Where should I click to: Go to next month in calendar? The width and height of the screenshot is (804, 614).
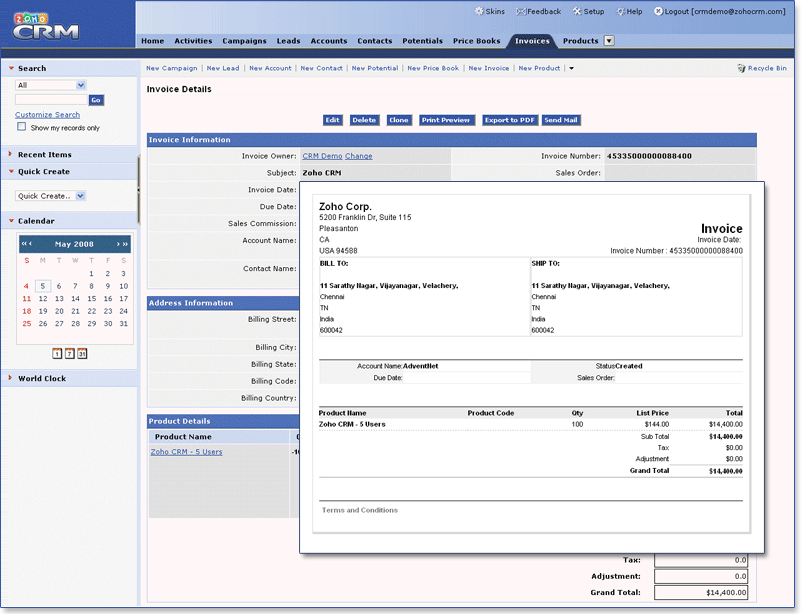point(118,244)
